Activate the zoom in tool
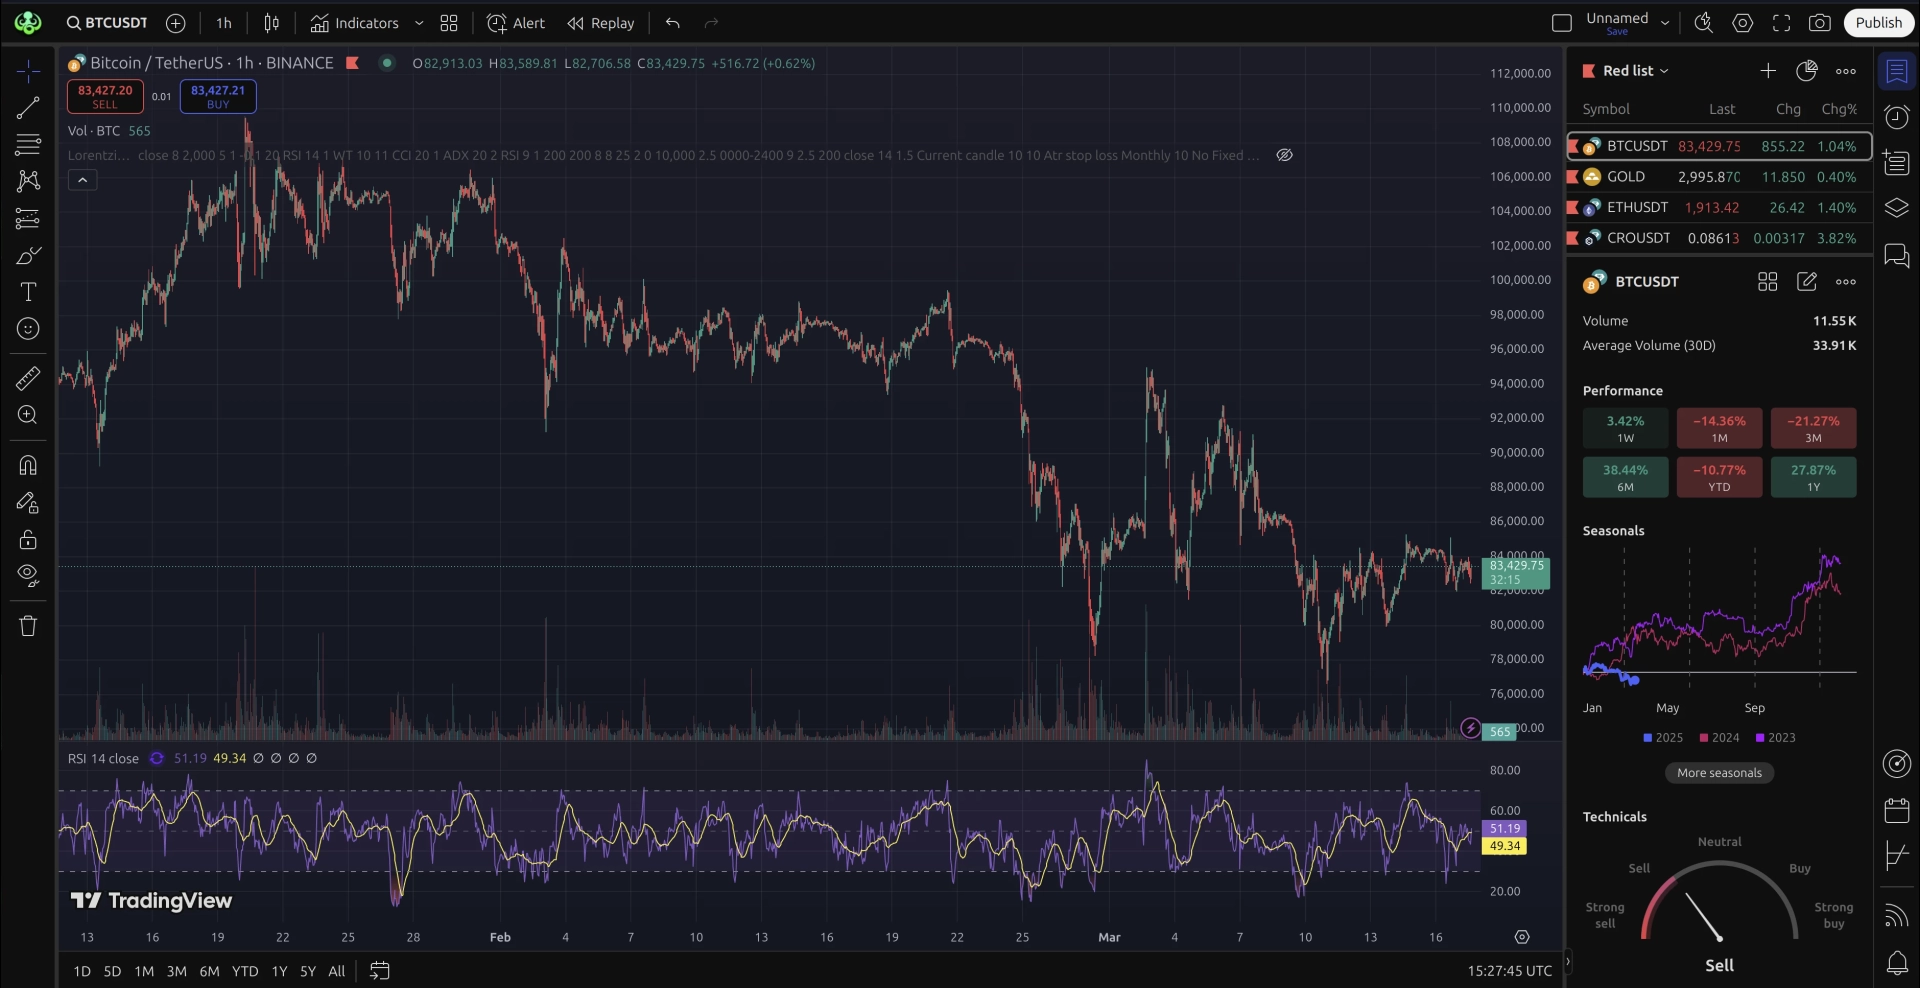Viewport: 1920px width, 988px height. coord(28,415)
